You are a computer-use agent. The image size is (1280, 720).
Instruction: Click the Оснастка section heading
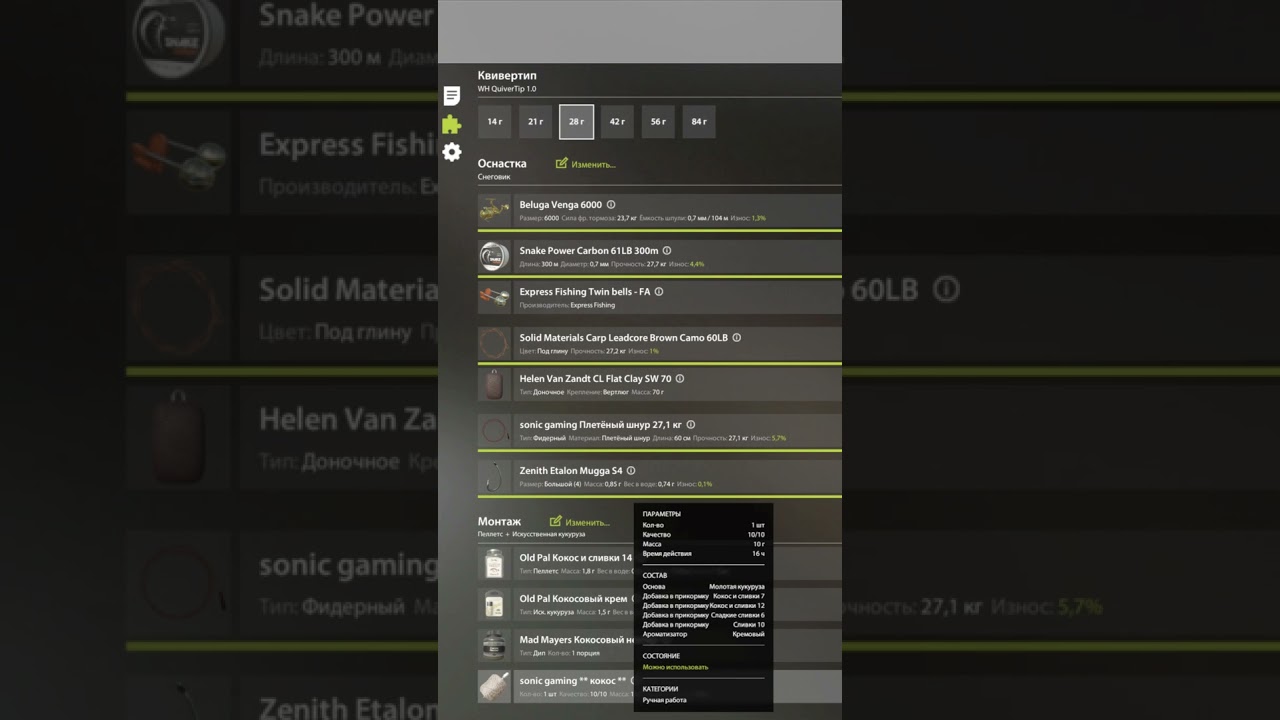point(502,163)
